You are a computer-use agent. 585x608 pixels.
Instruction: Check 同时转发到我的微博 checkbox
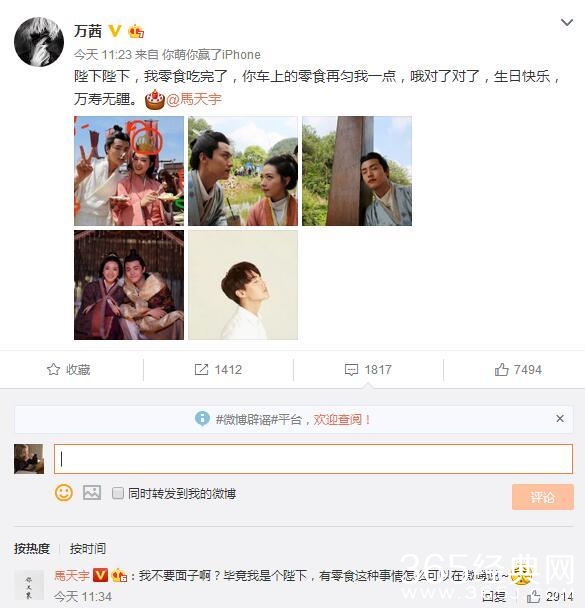point(117,493)
